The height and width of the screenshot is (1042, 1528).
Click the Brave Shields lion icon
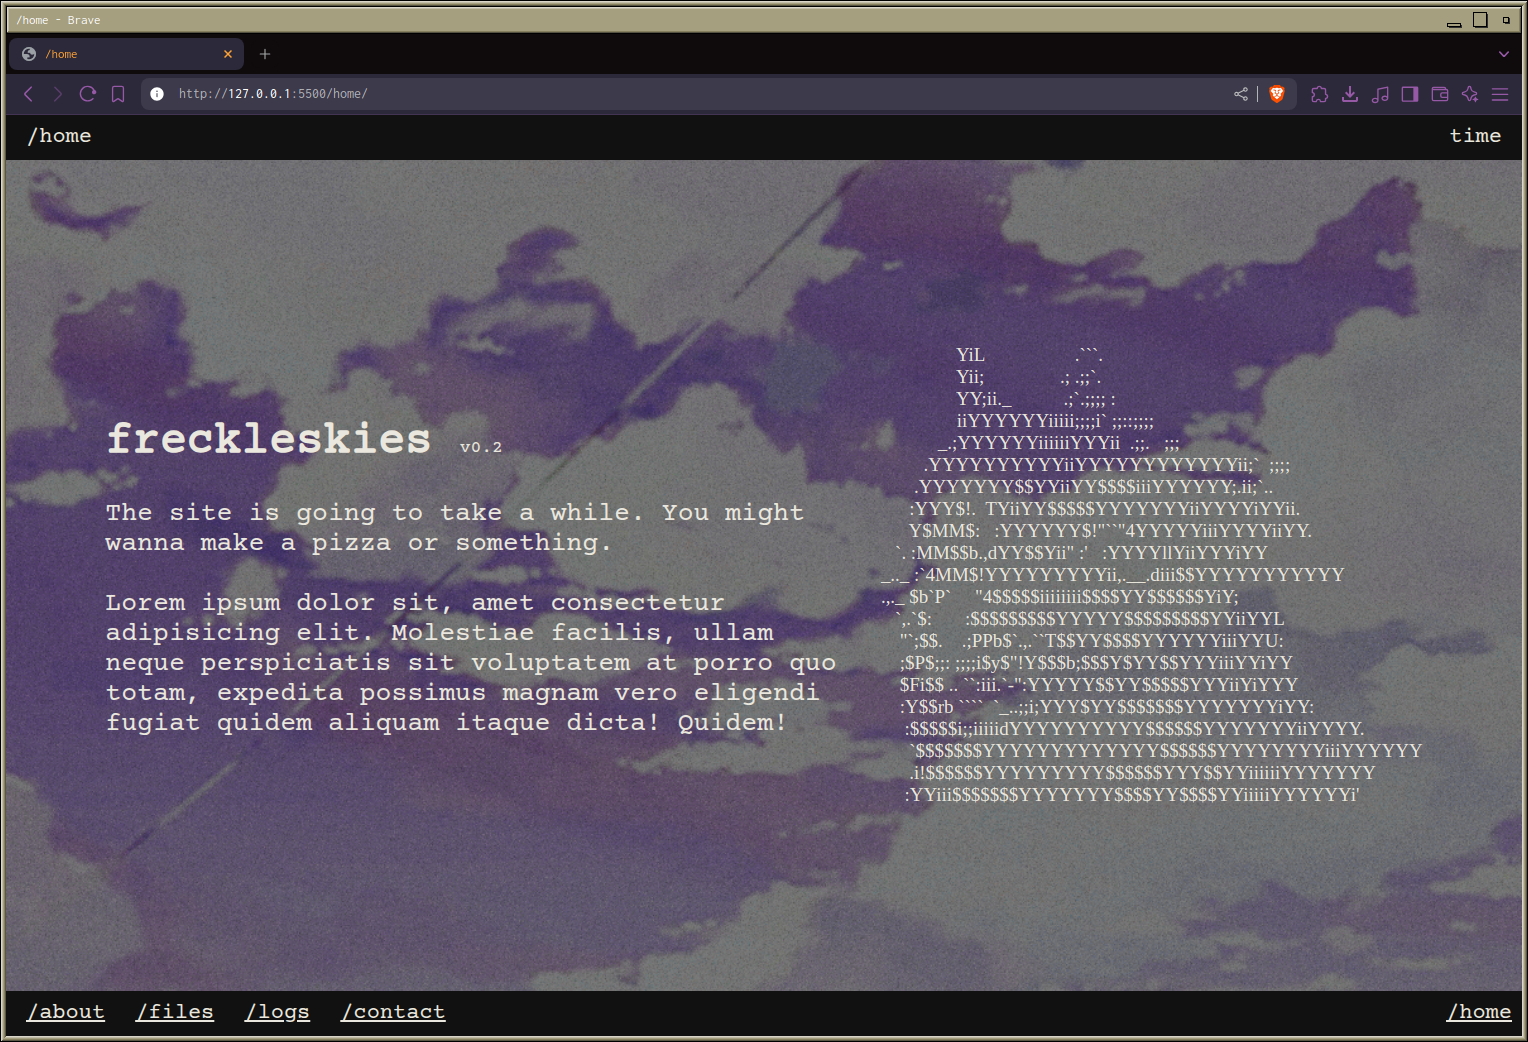click(1276, 94)
